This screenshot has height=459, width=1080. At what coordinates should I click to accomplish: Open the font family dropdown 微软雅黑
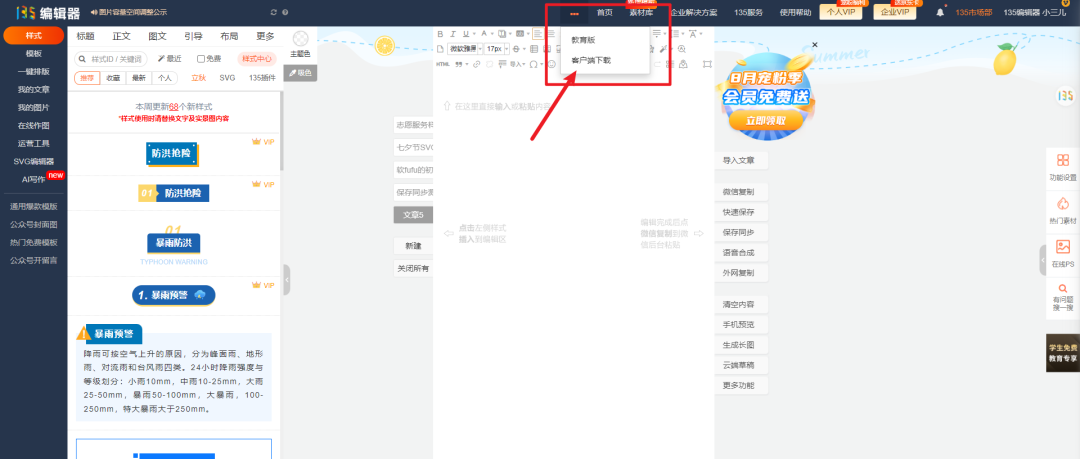pyautogui.click(x=465, y=49)
